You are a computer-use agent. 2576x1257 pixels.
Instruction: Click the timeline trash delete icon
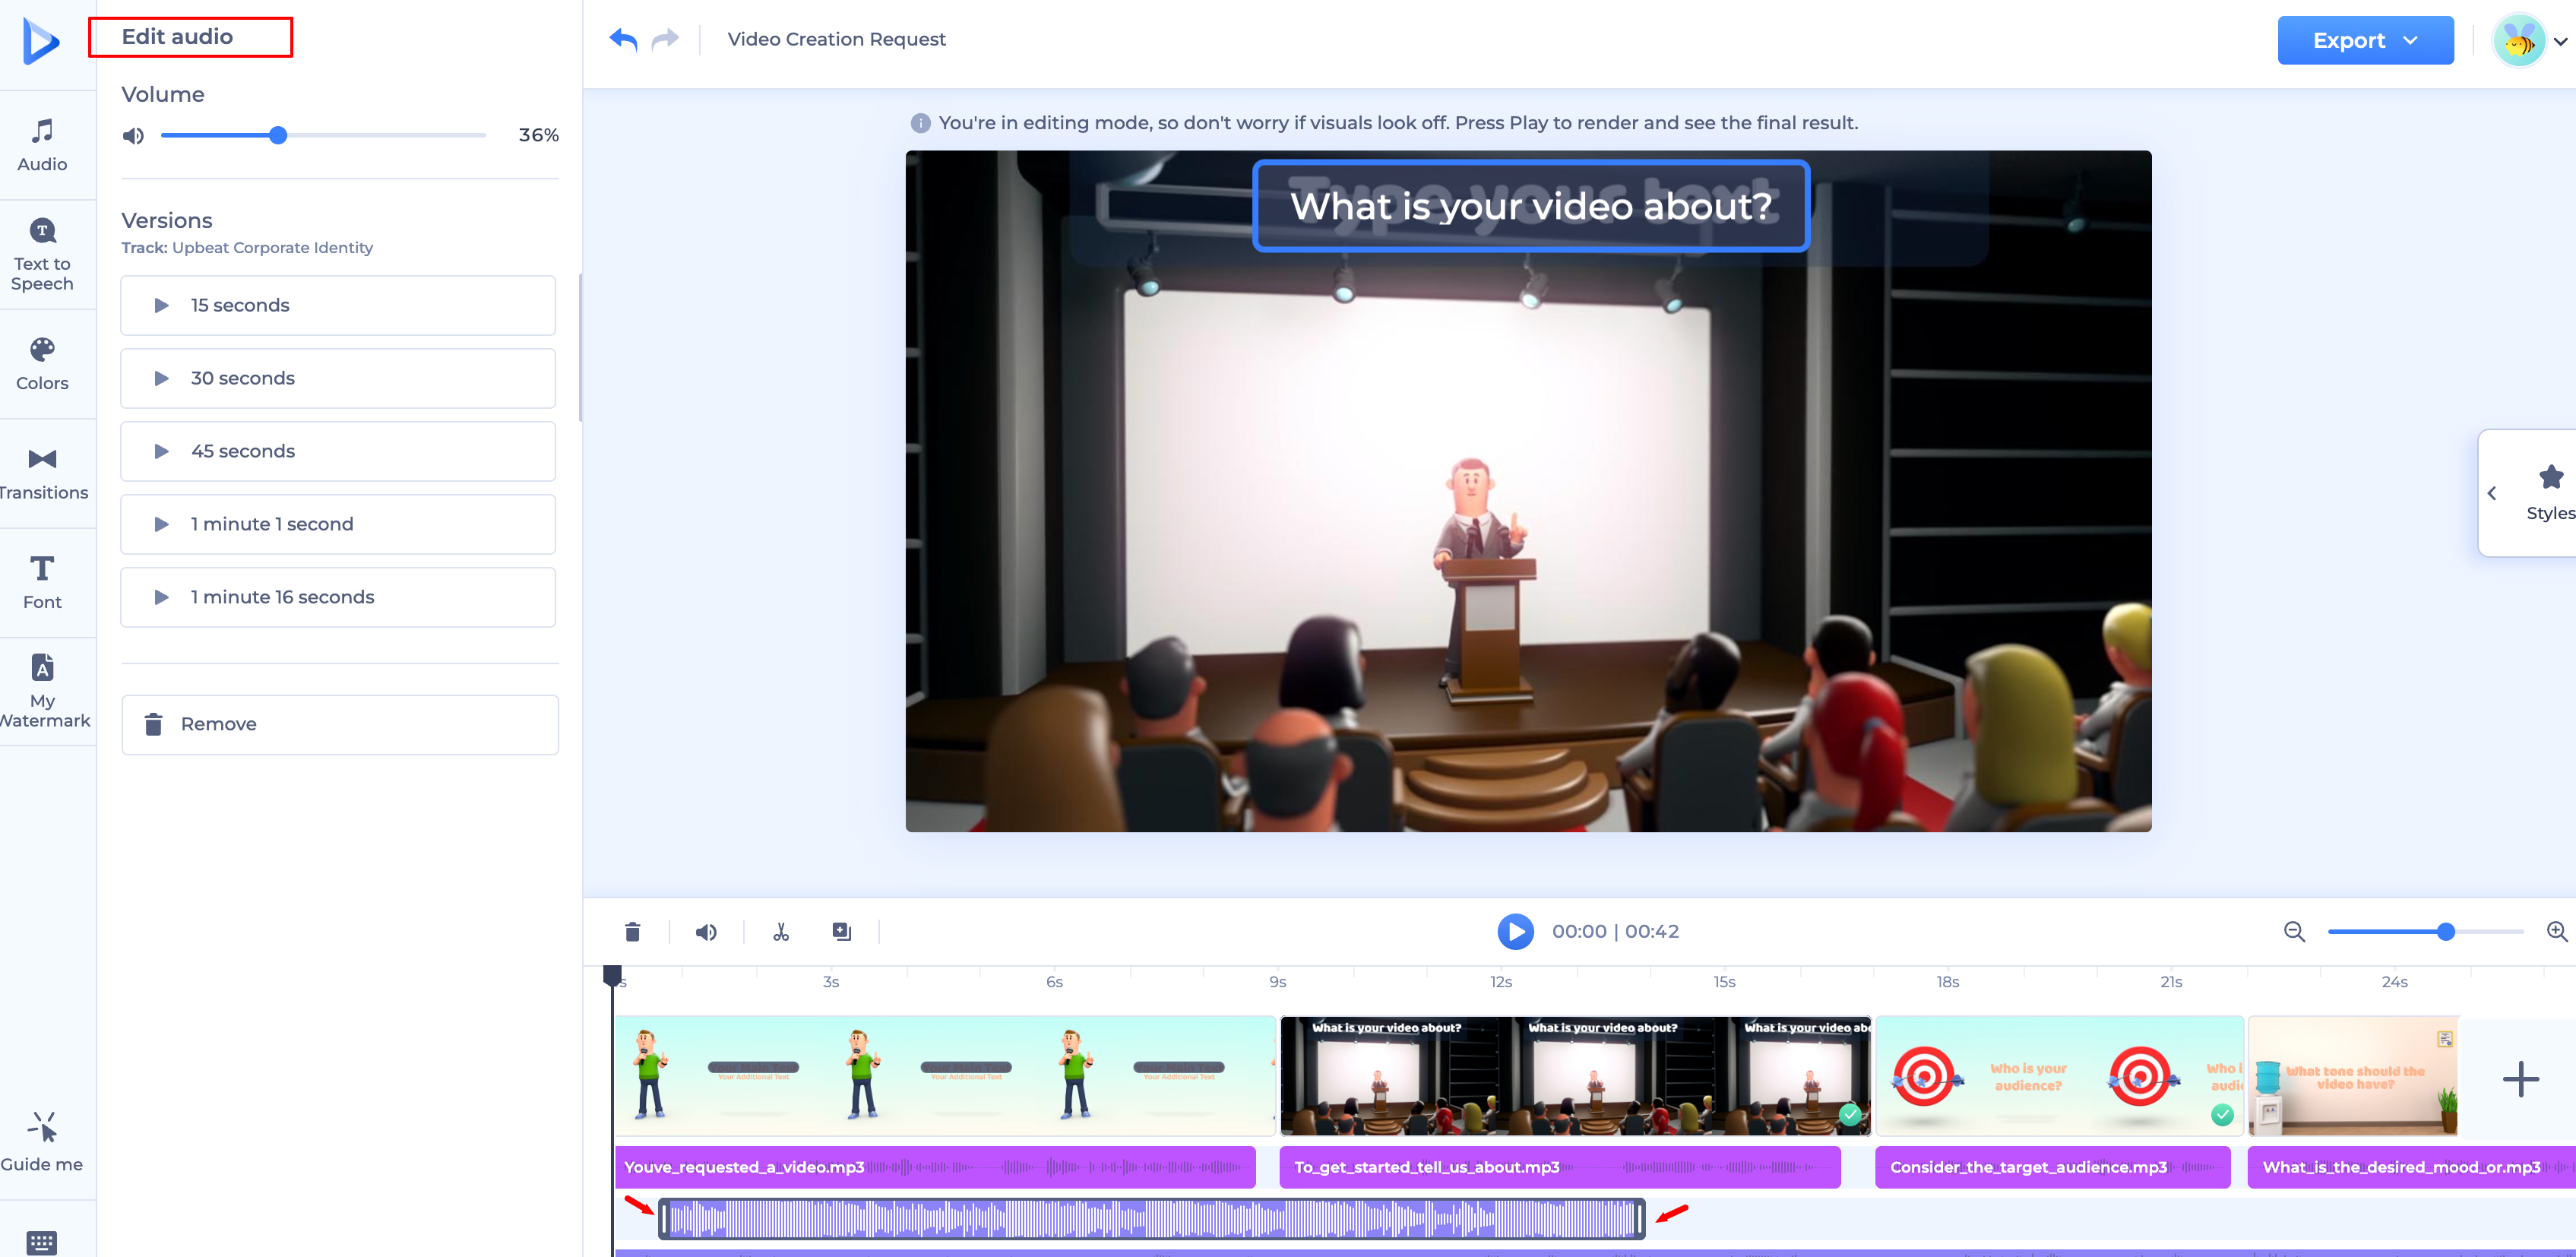pos(632,931)
